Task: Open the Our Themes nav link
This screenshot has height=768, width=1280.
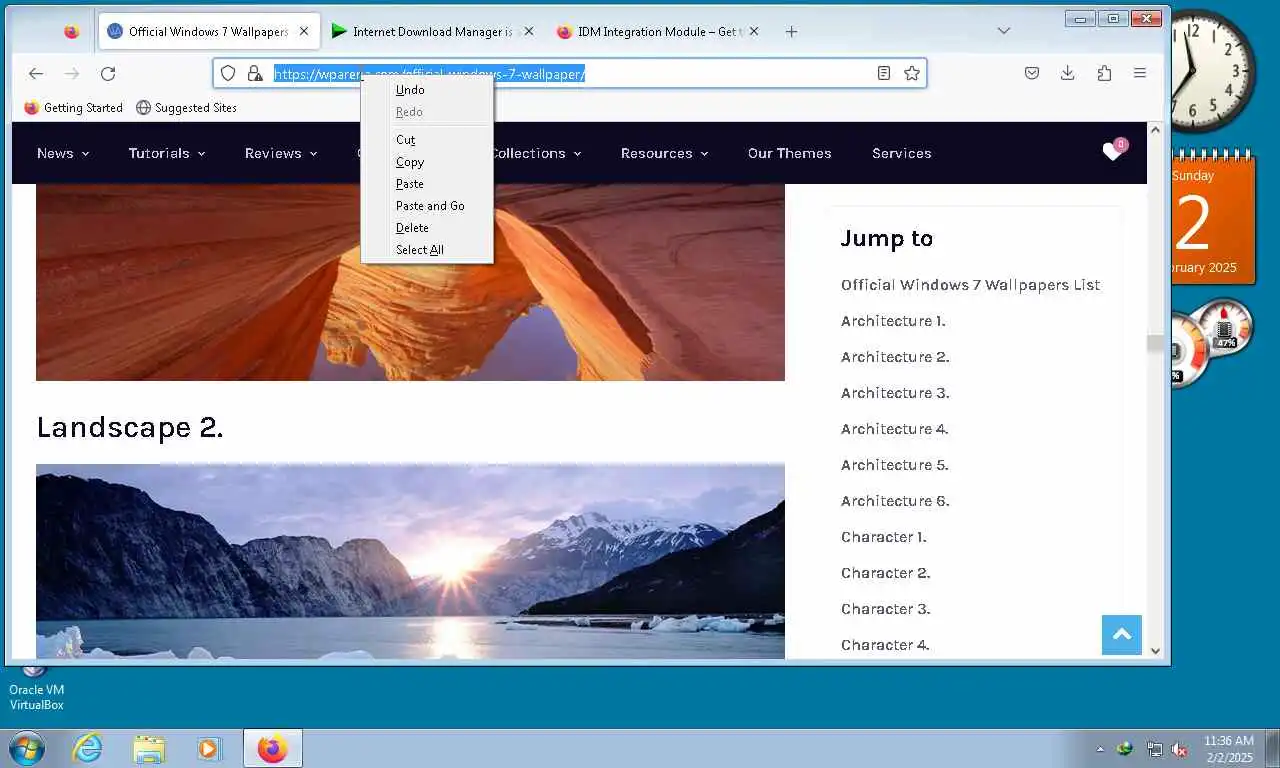Action: pos(789,153)
